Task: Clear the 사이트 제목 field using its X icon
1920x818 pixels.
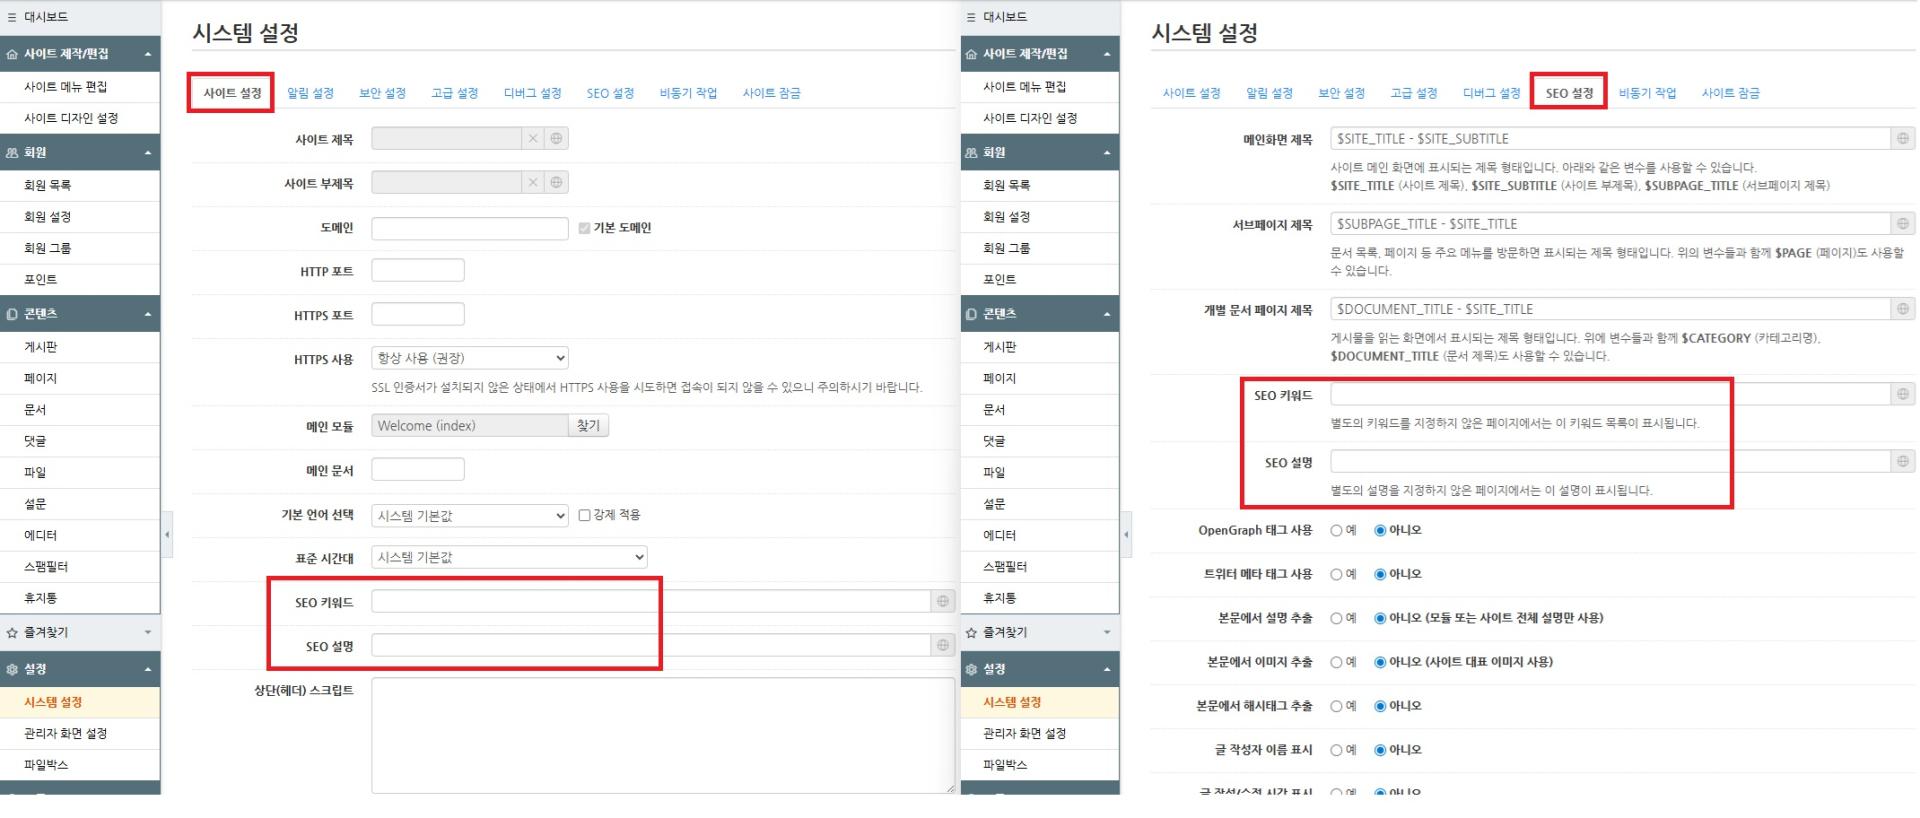Action: [x=533, y=139]
